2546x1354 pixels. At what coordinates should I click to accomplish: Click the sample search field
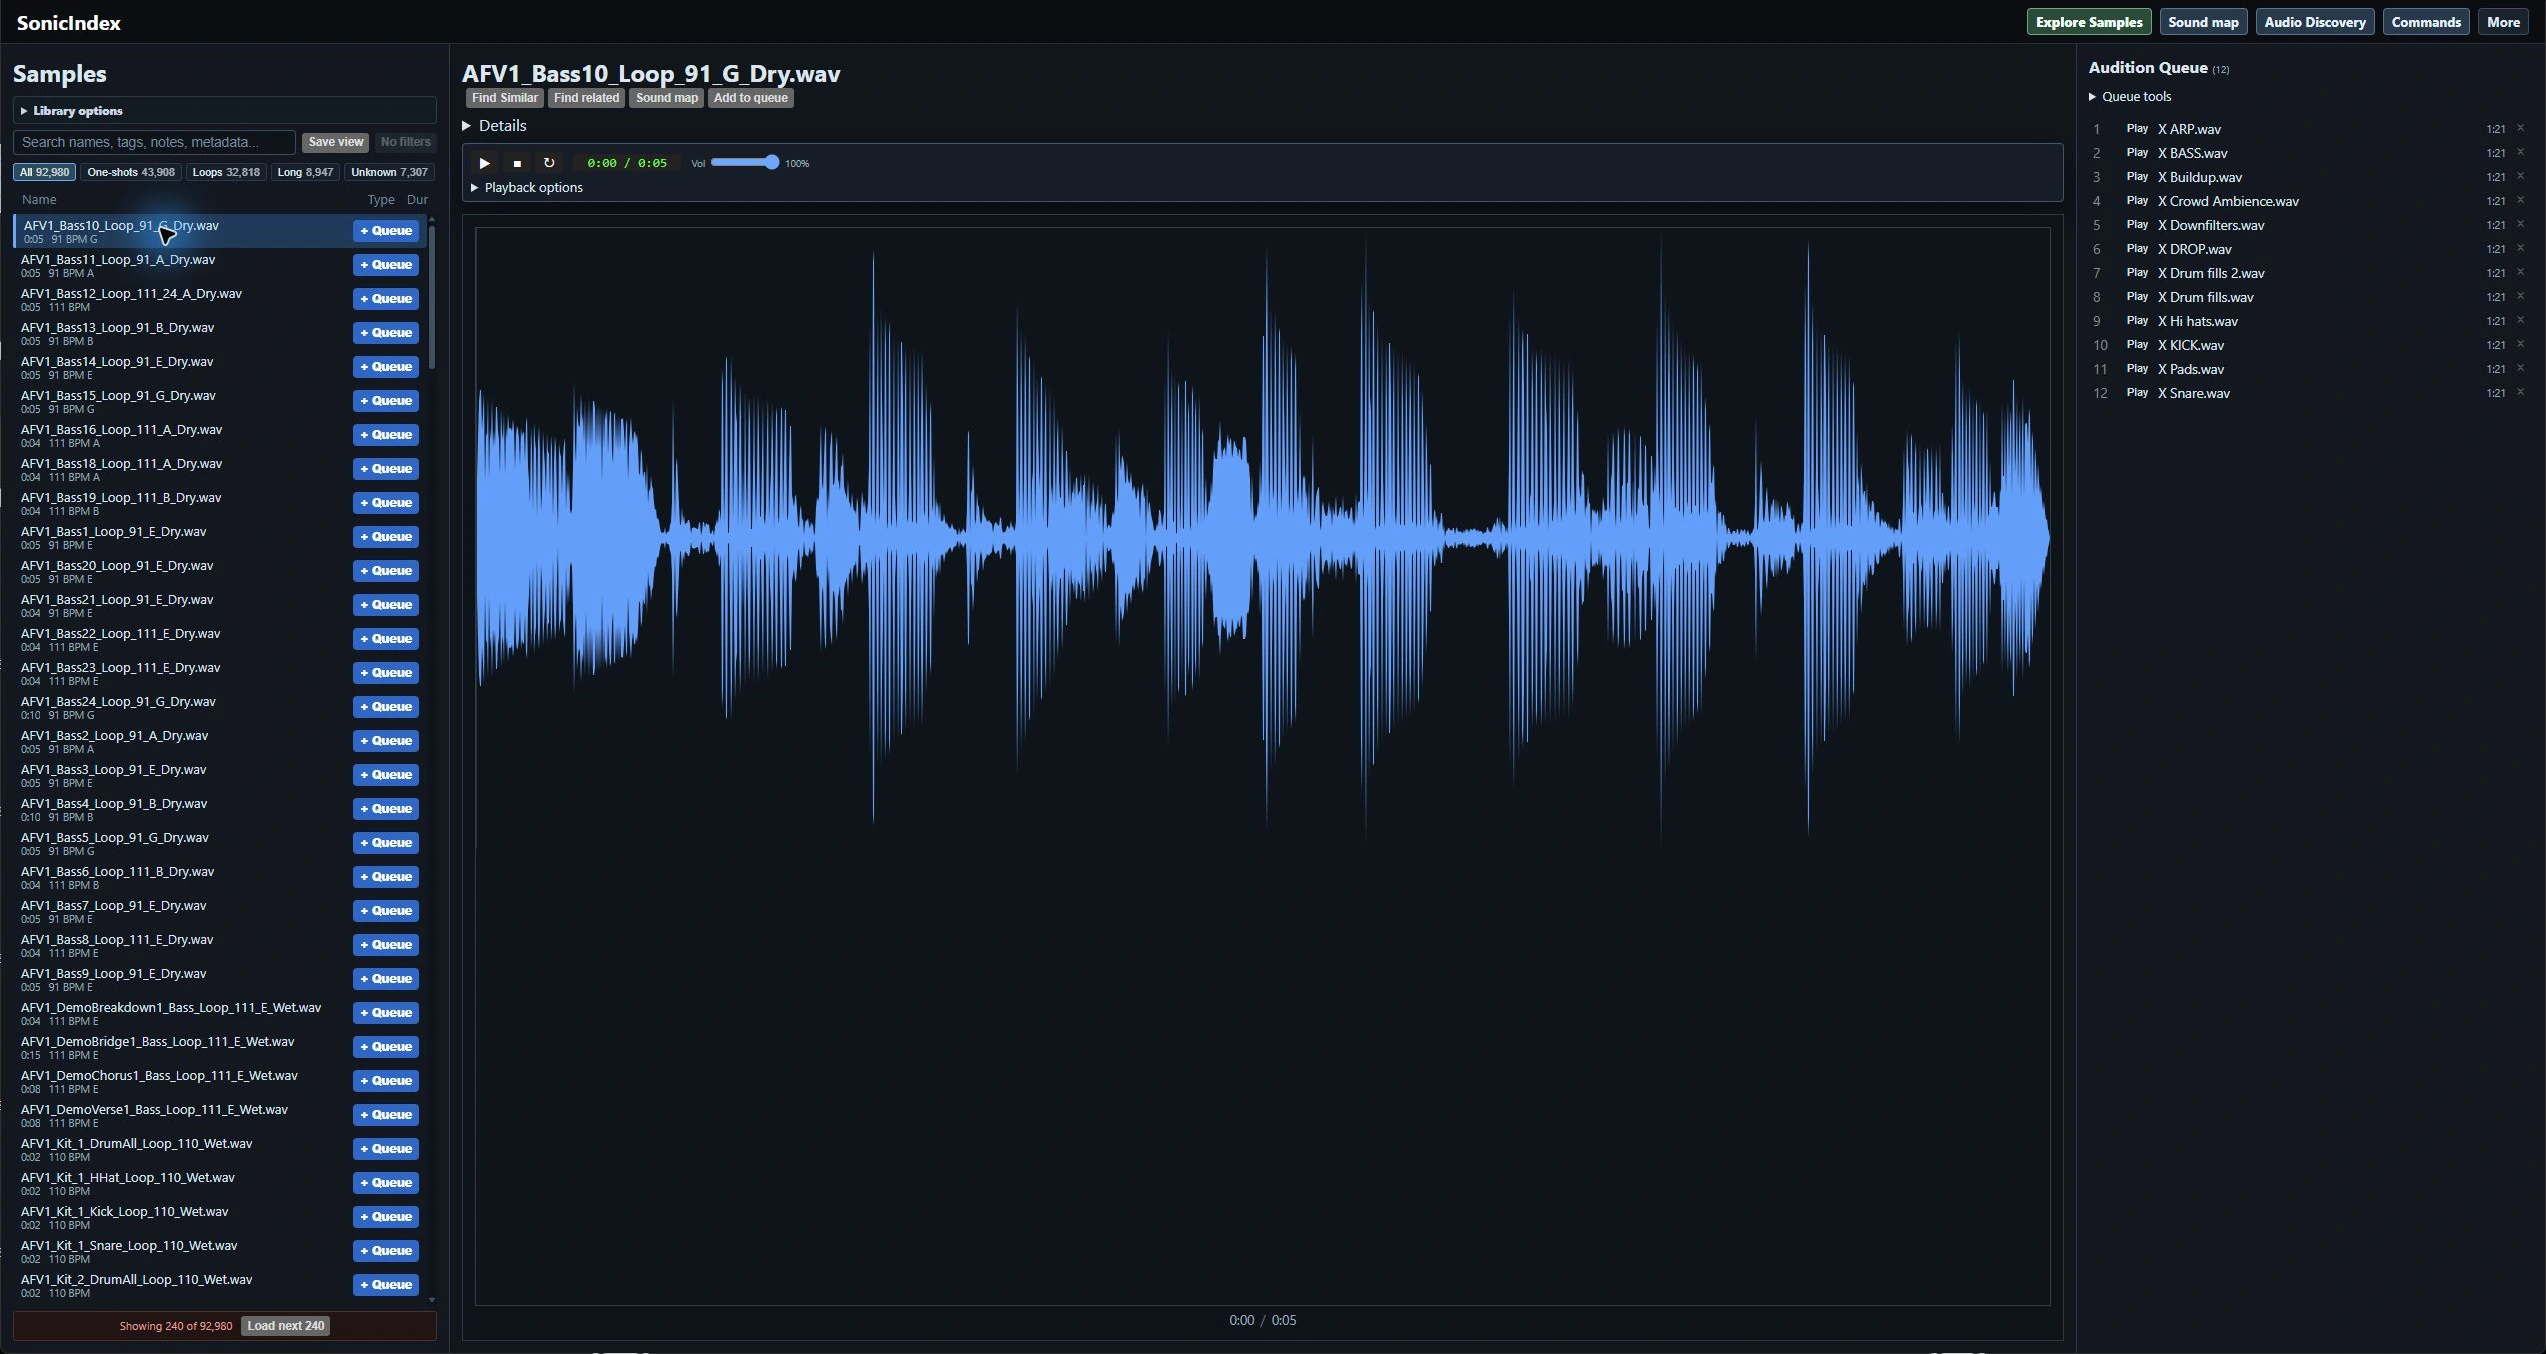coord(154,142)
